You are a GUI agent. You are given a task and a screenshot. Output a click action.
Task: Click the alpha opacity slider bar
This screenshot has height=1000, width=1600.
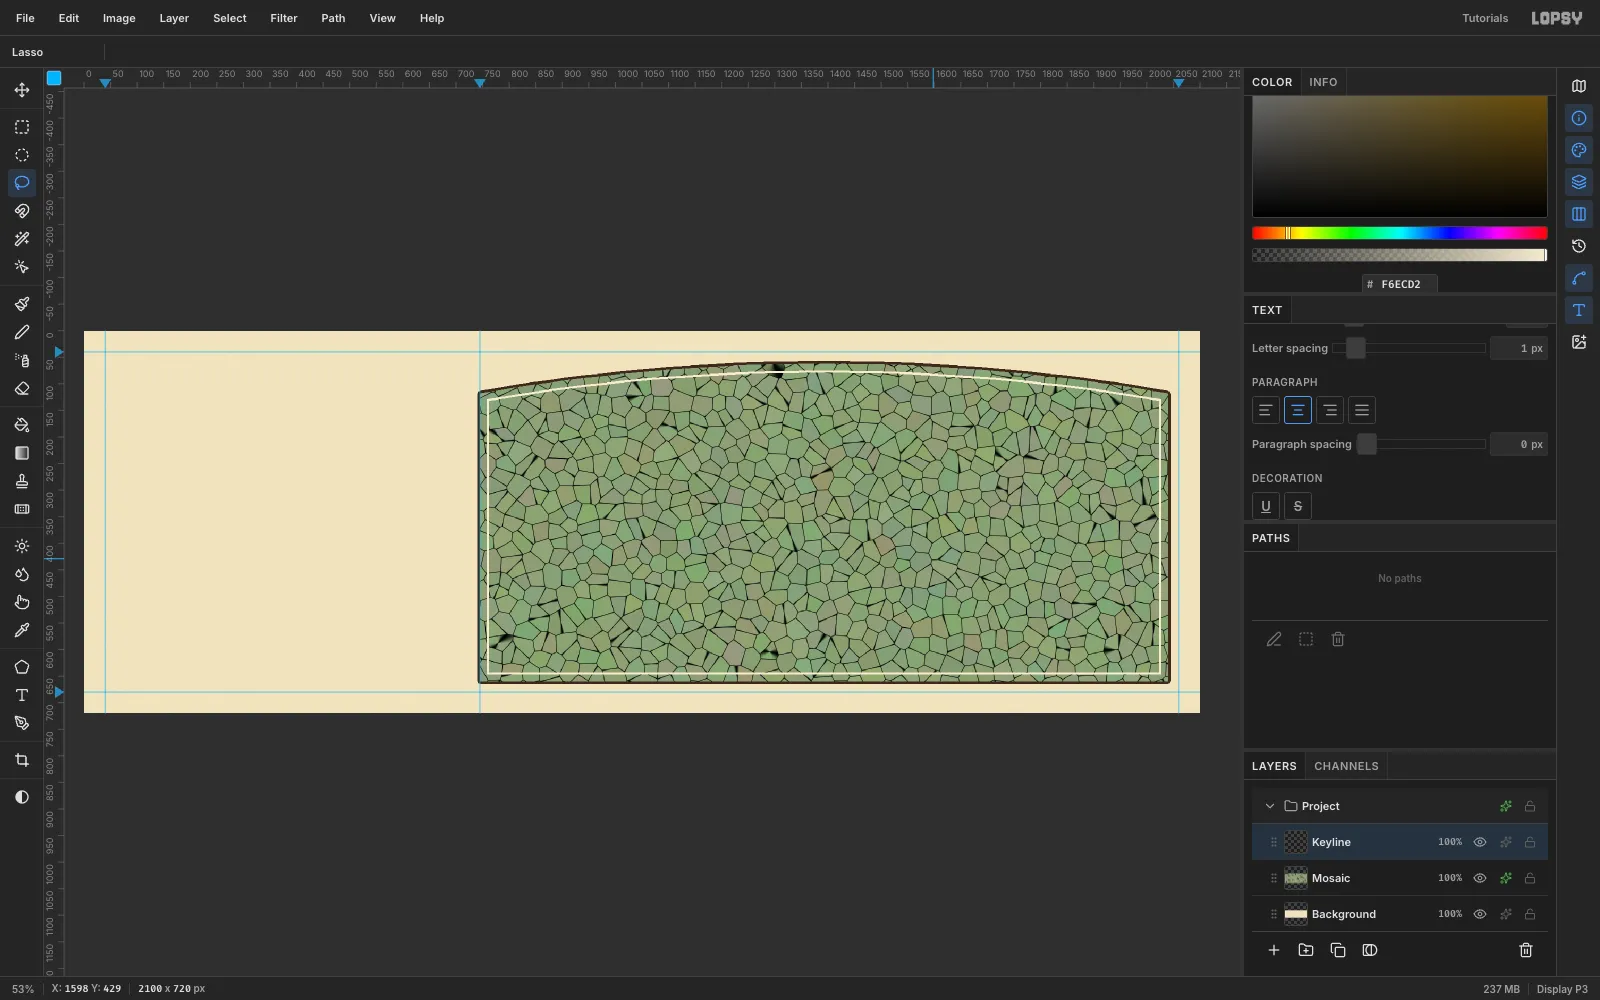point(1400,255)
